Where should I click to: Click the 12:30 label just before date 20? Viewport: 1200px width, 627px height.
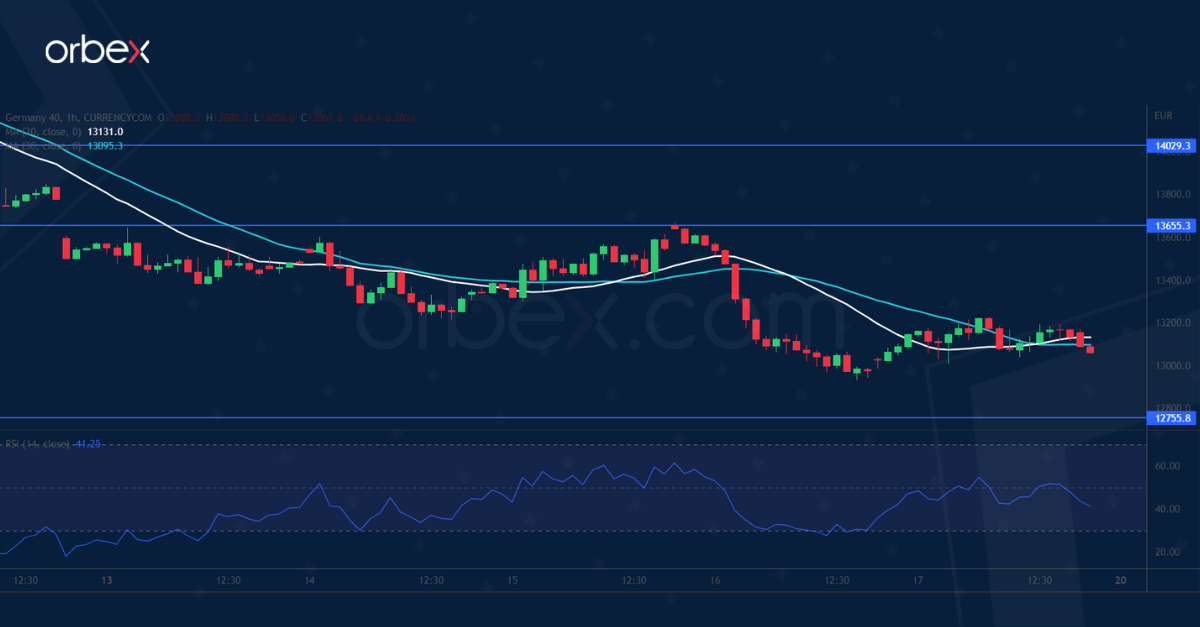click(1040, 580)
